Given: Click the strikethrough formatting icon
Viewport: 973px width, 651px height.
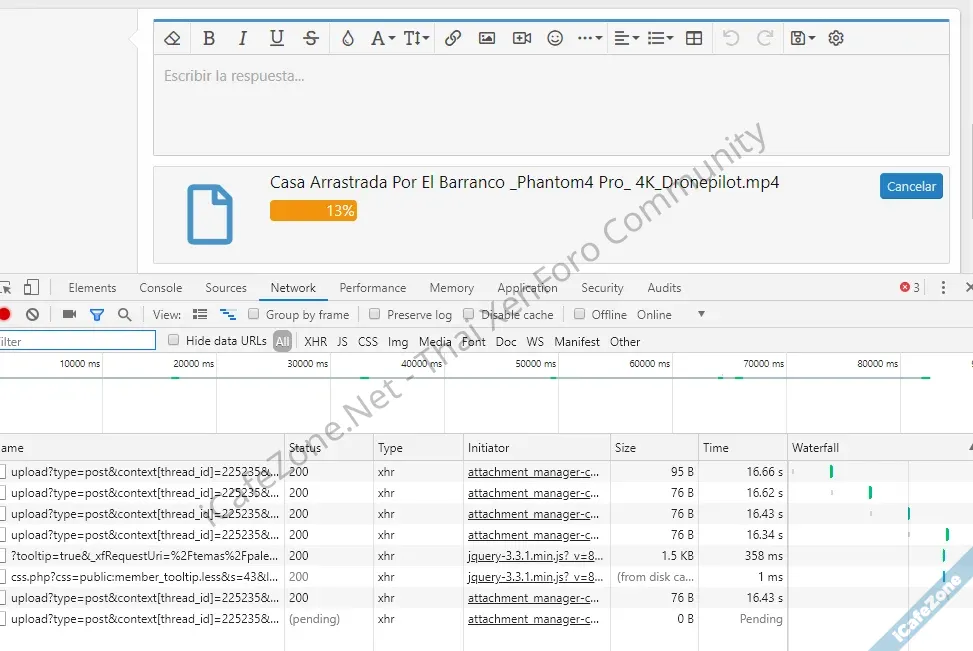Looking at the screenshot, I should (x=311, y=38).
